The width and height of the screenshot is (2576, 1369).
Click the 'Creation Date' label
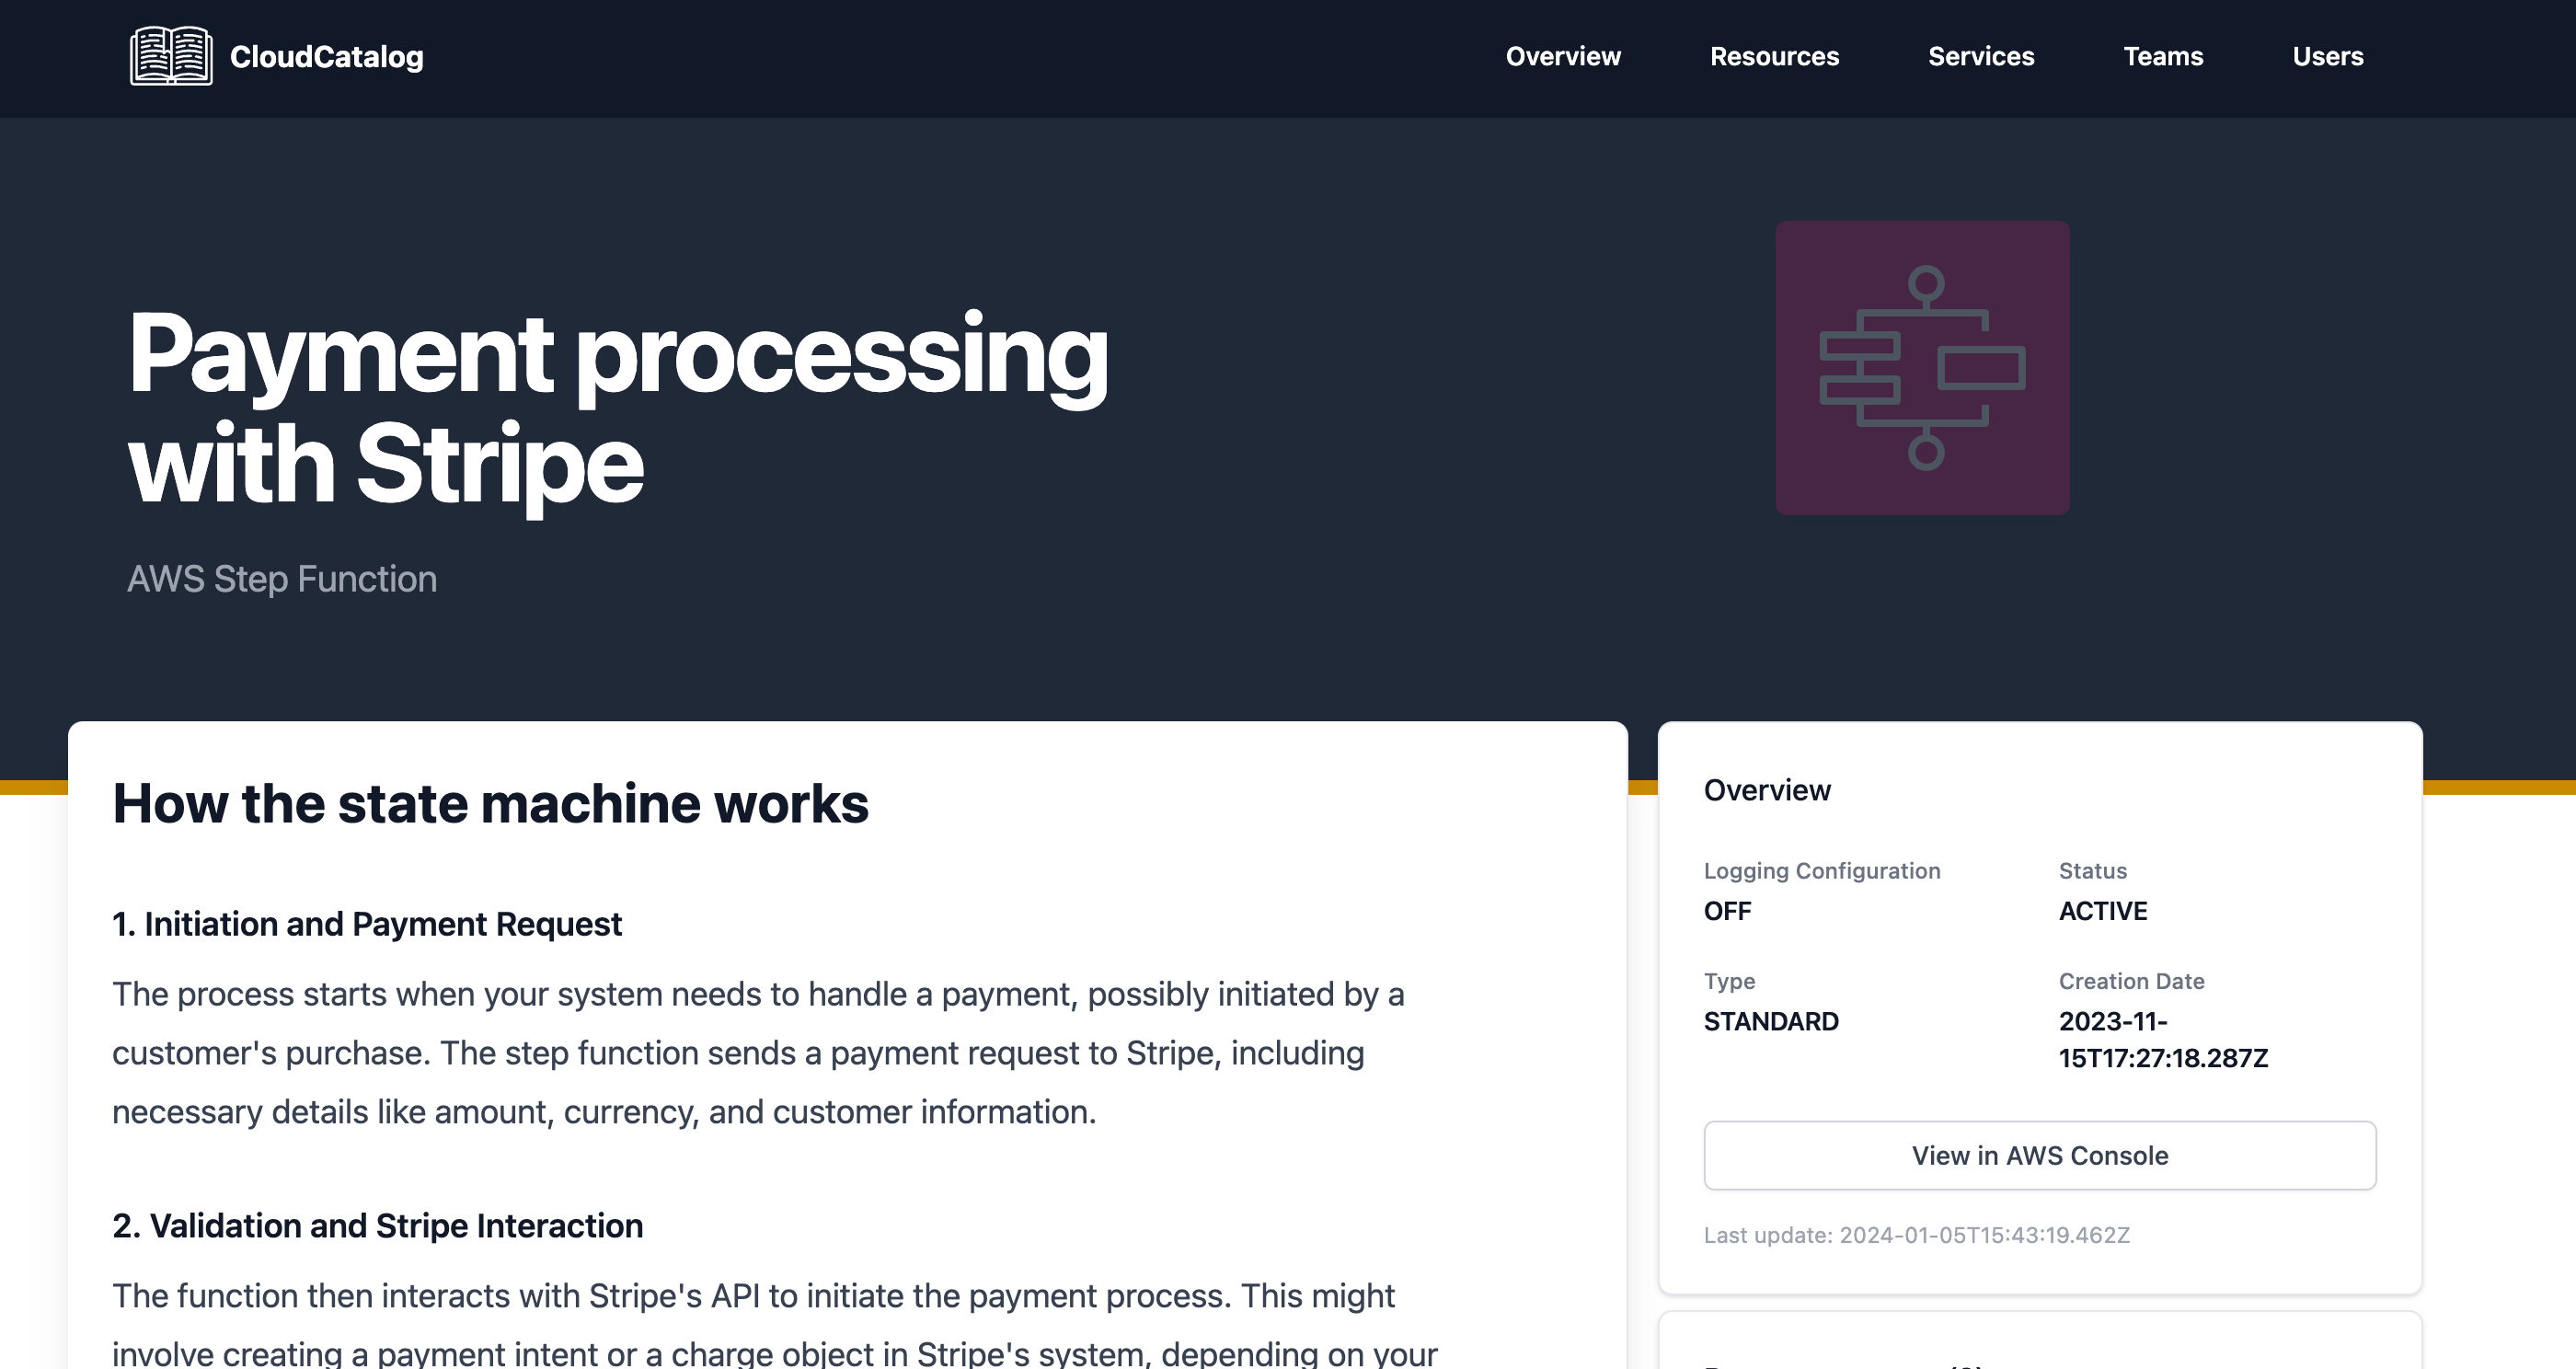(x=2131, y=981)
